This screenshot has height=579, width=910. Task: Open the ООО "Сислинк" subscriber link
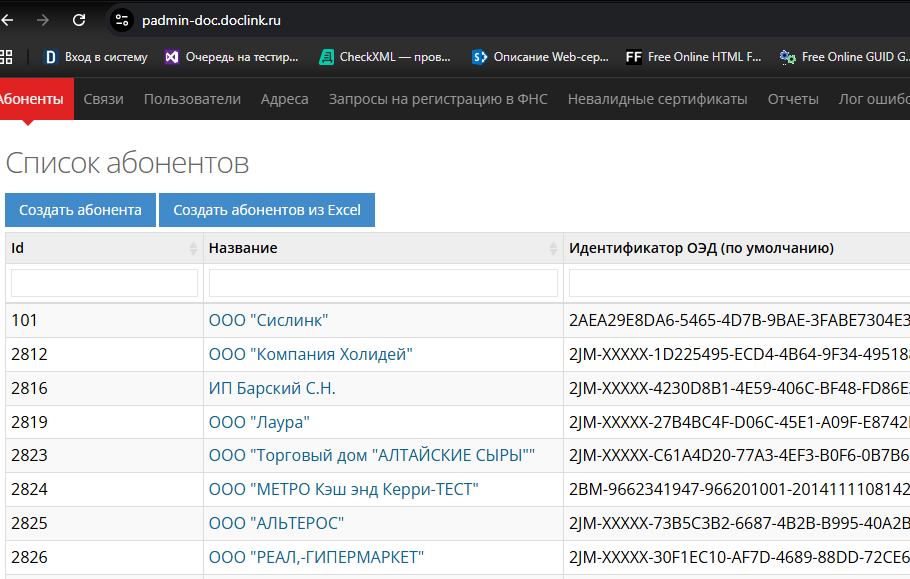[268, 320]
